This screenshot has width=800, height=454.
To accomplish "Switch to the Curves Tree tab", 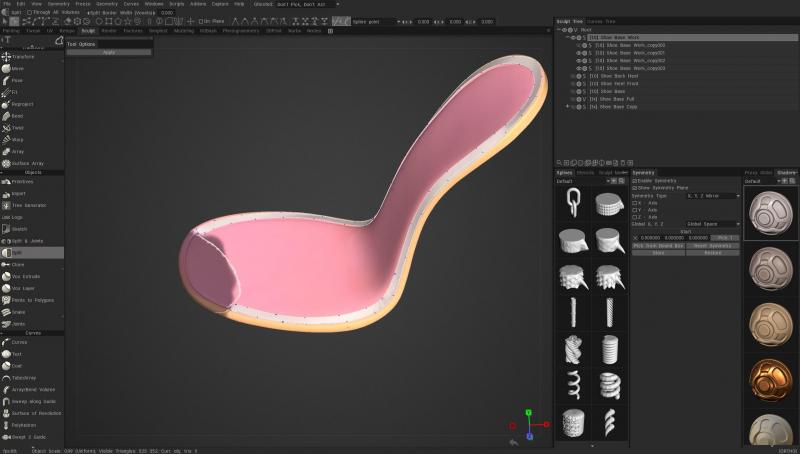I will pyautogui.click(x=601, y=21).
